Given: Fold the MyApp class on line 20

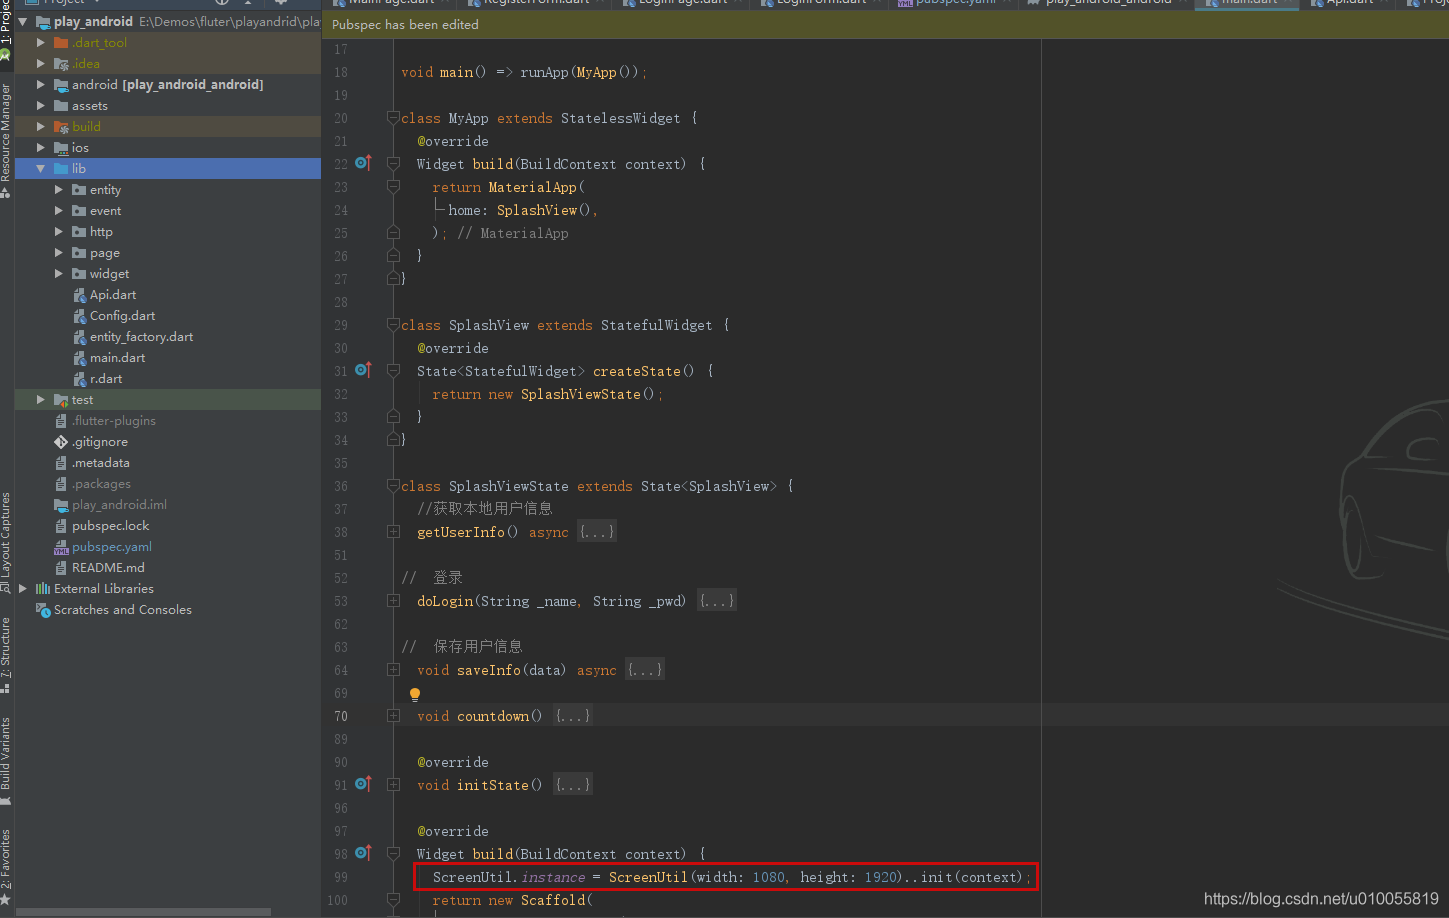Looking at the screenshot, I should (393, 118).
